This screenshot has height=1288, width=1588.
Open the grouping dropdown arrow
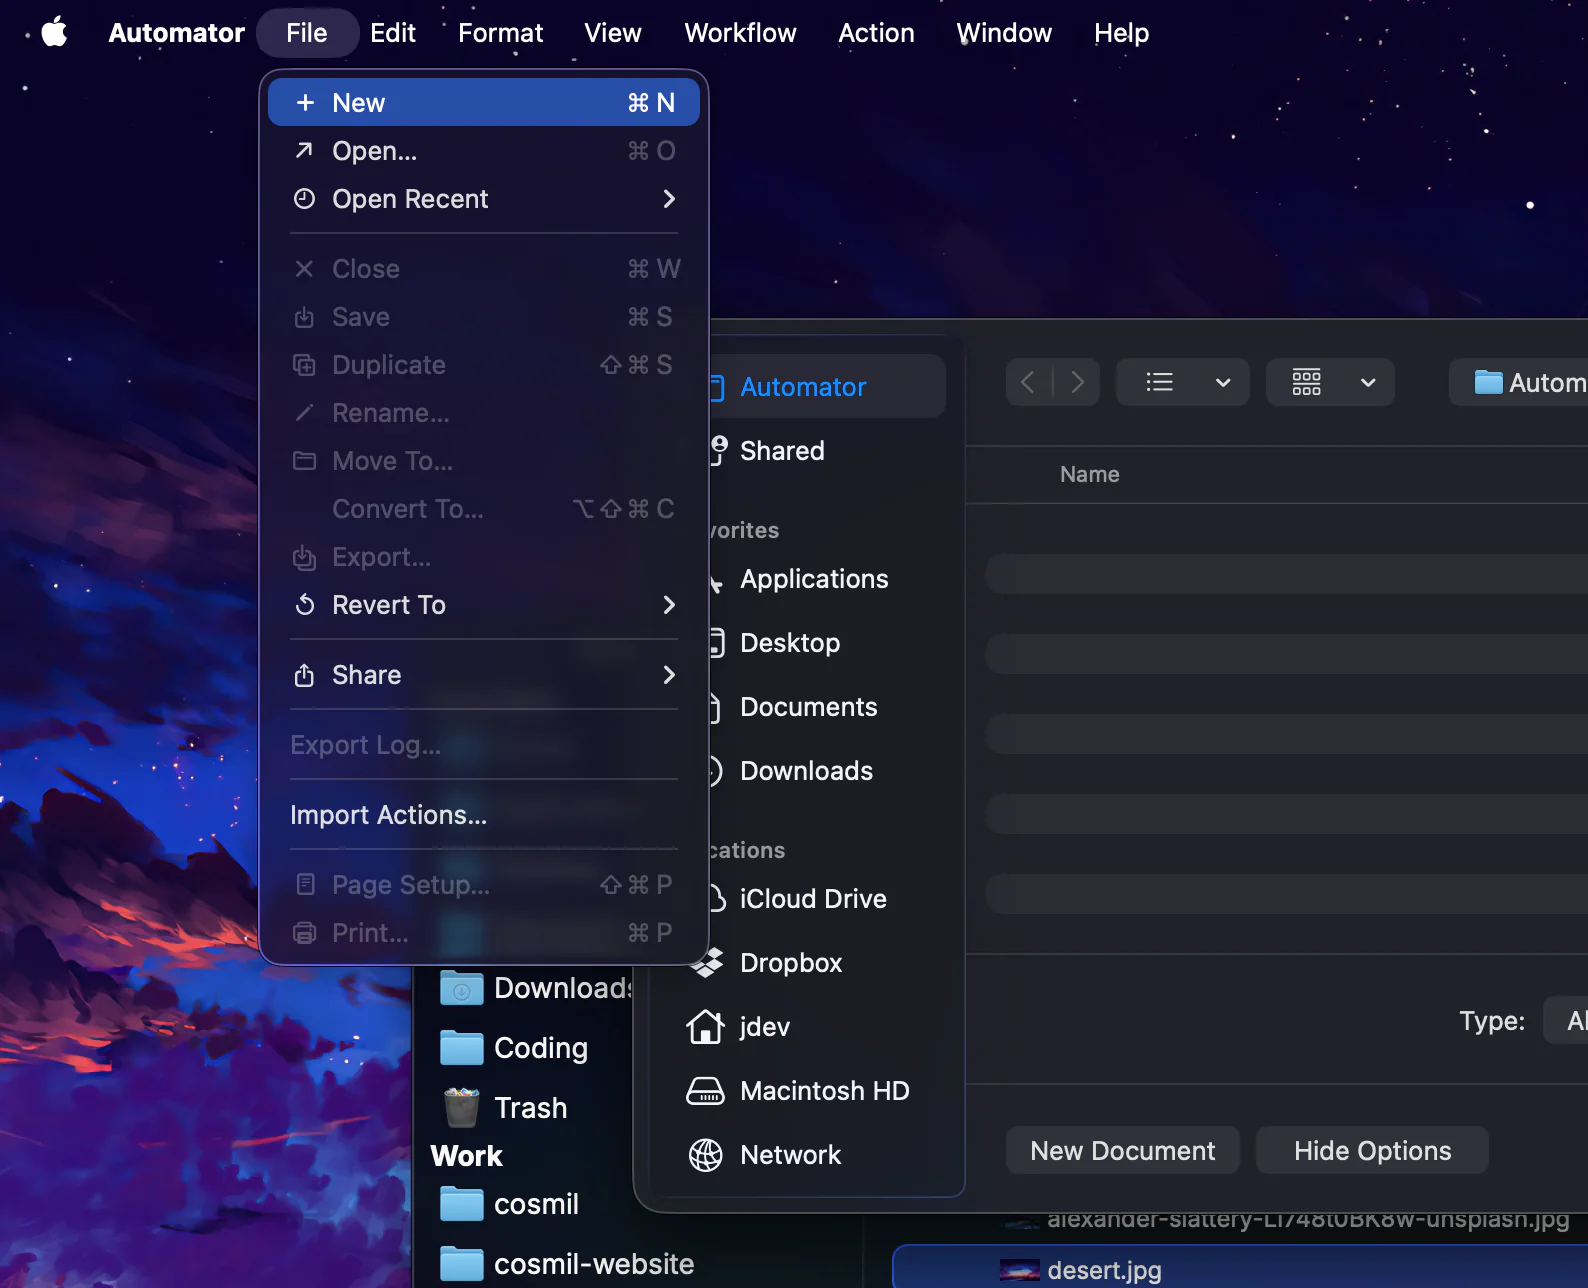pyautogui.click(x=1369, y=382)
